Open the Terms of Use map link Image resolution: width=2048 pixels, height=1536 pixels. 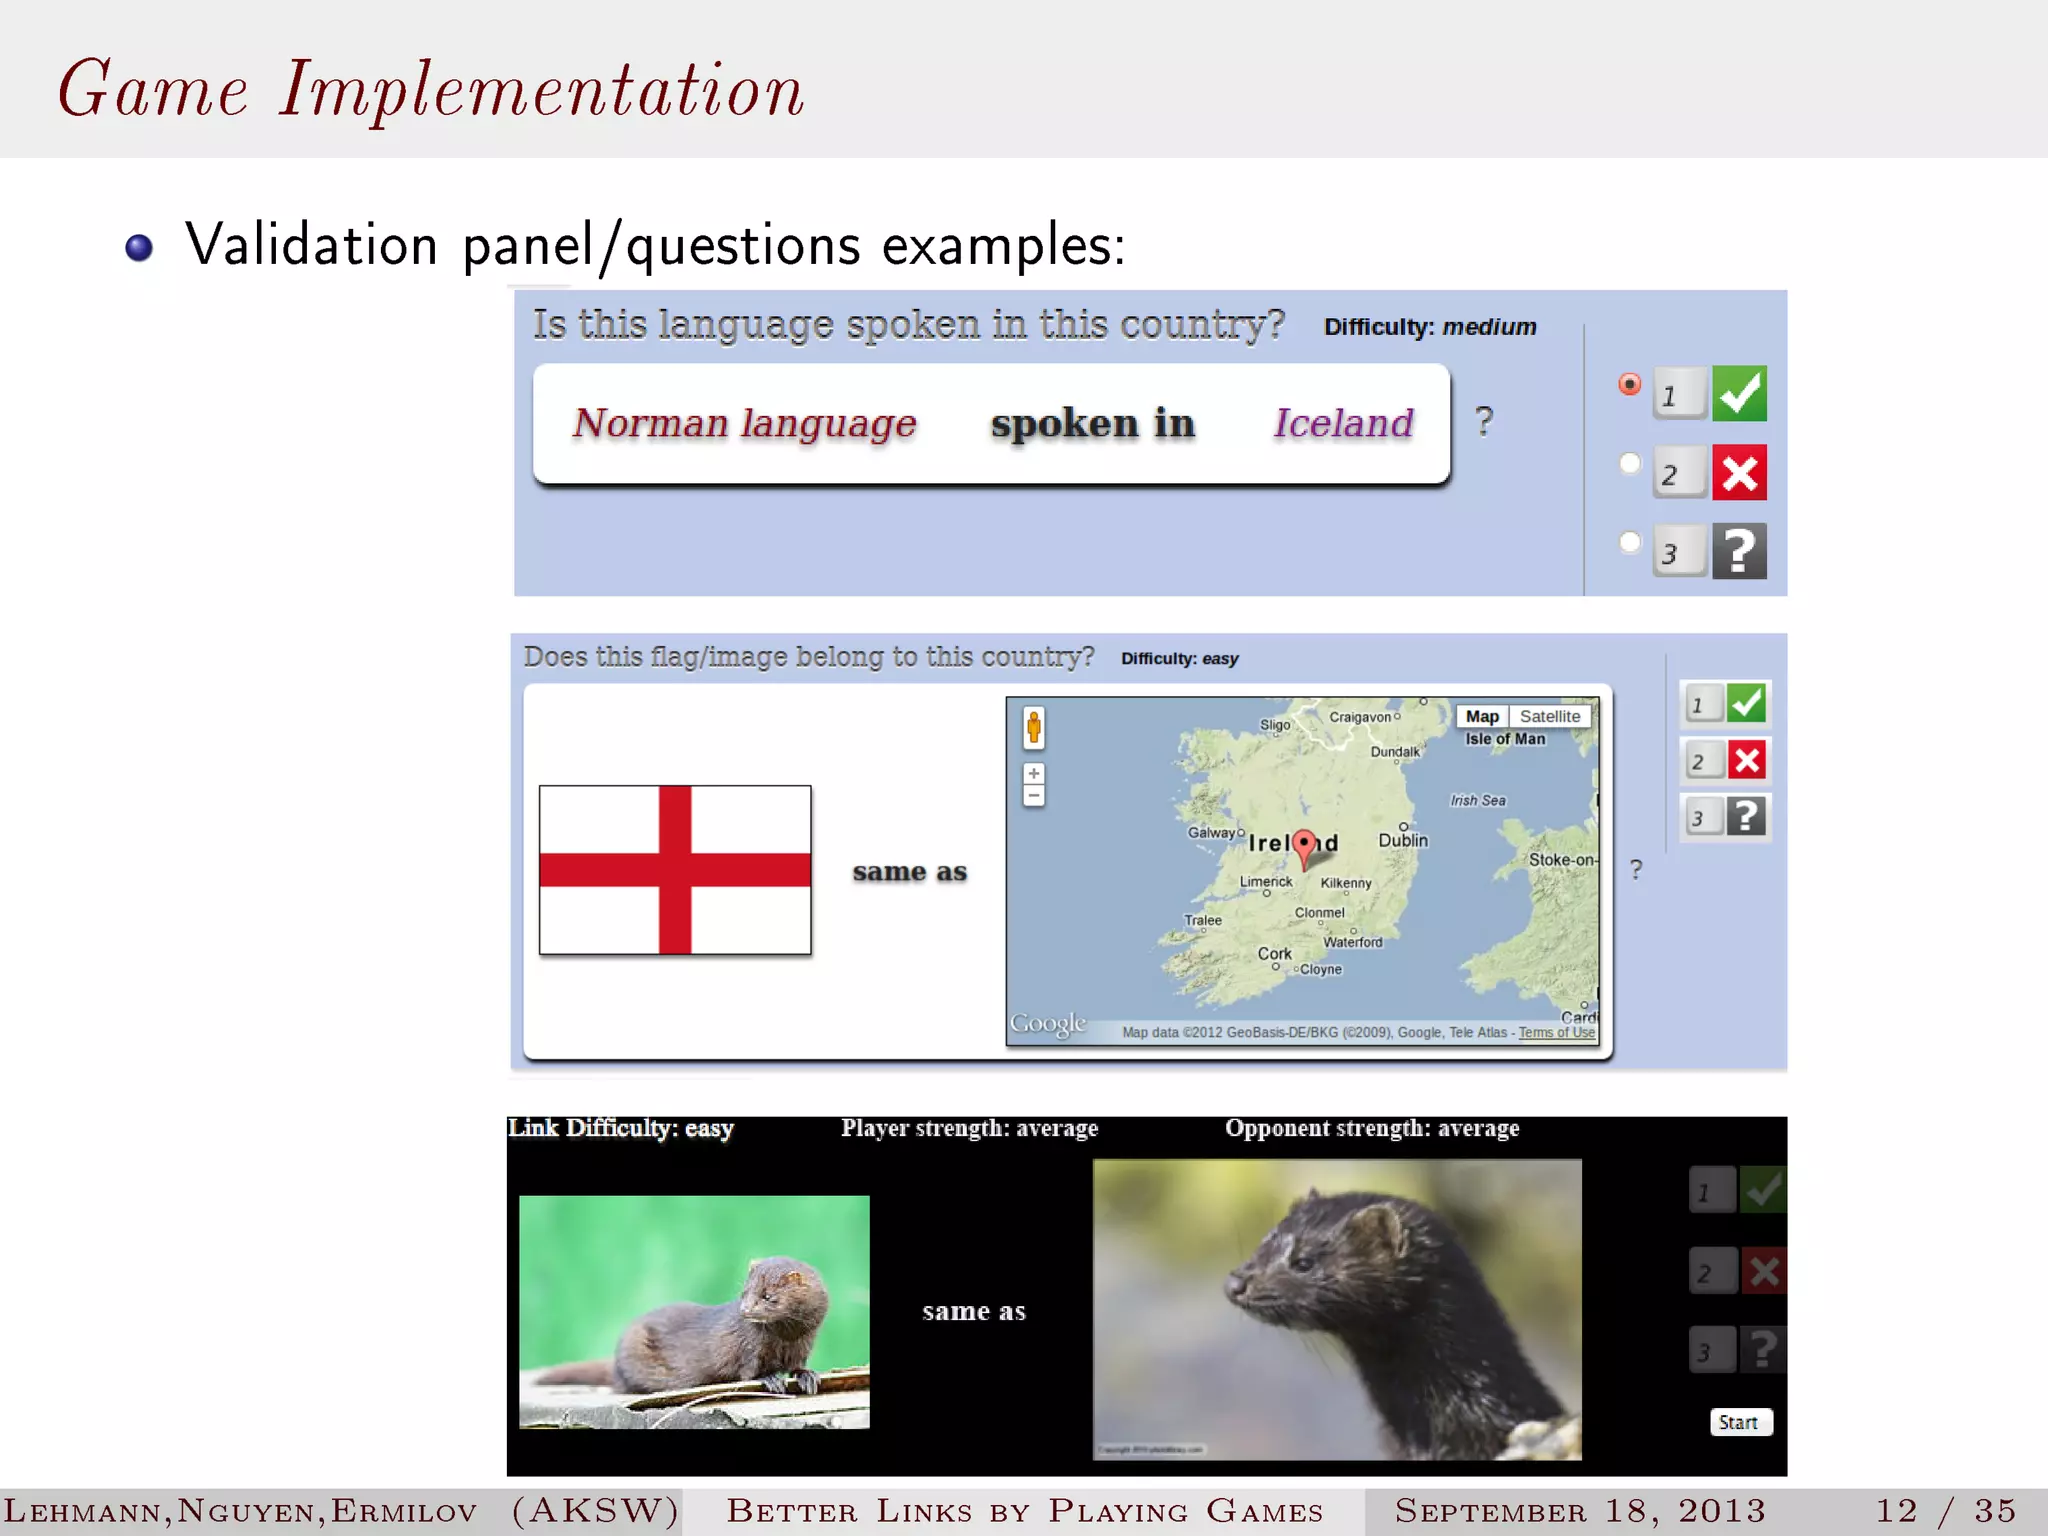coord(1557,1032)
